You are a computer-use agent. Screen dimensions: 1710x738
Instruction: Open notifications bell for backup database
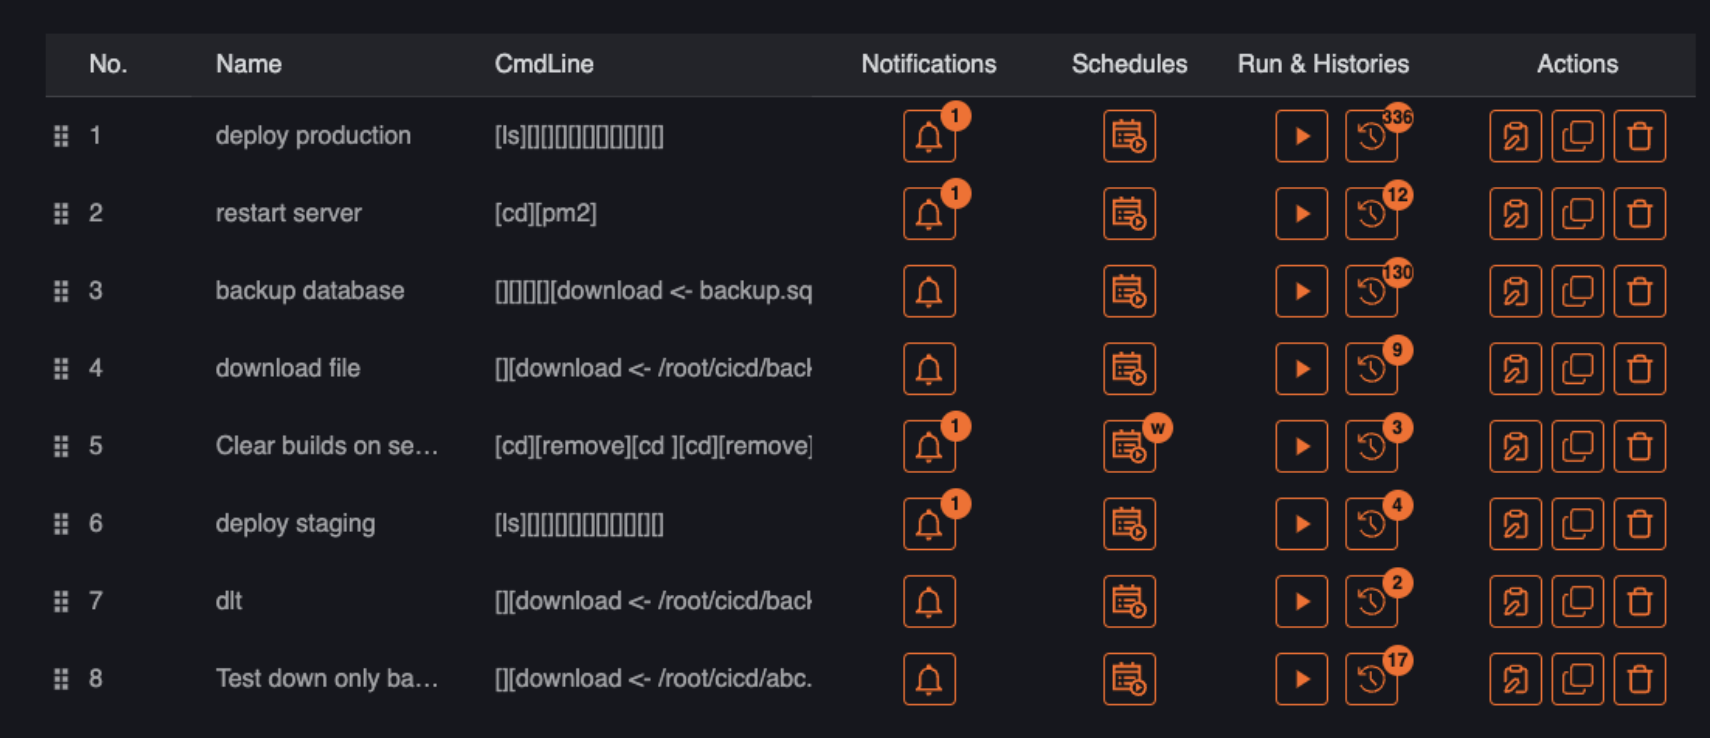coord(928,291)
